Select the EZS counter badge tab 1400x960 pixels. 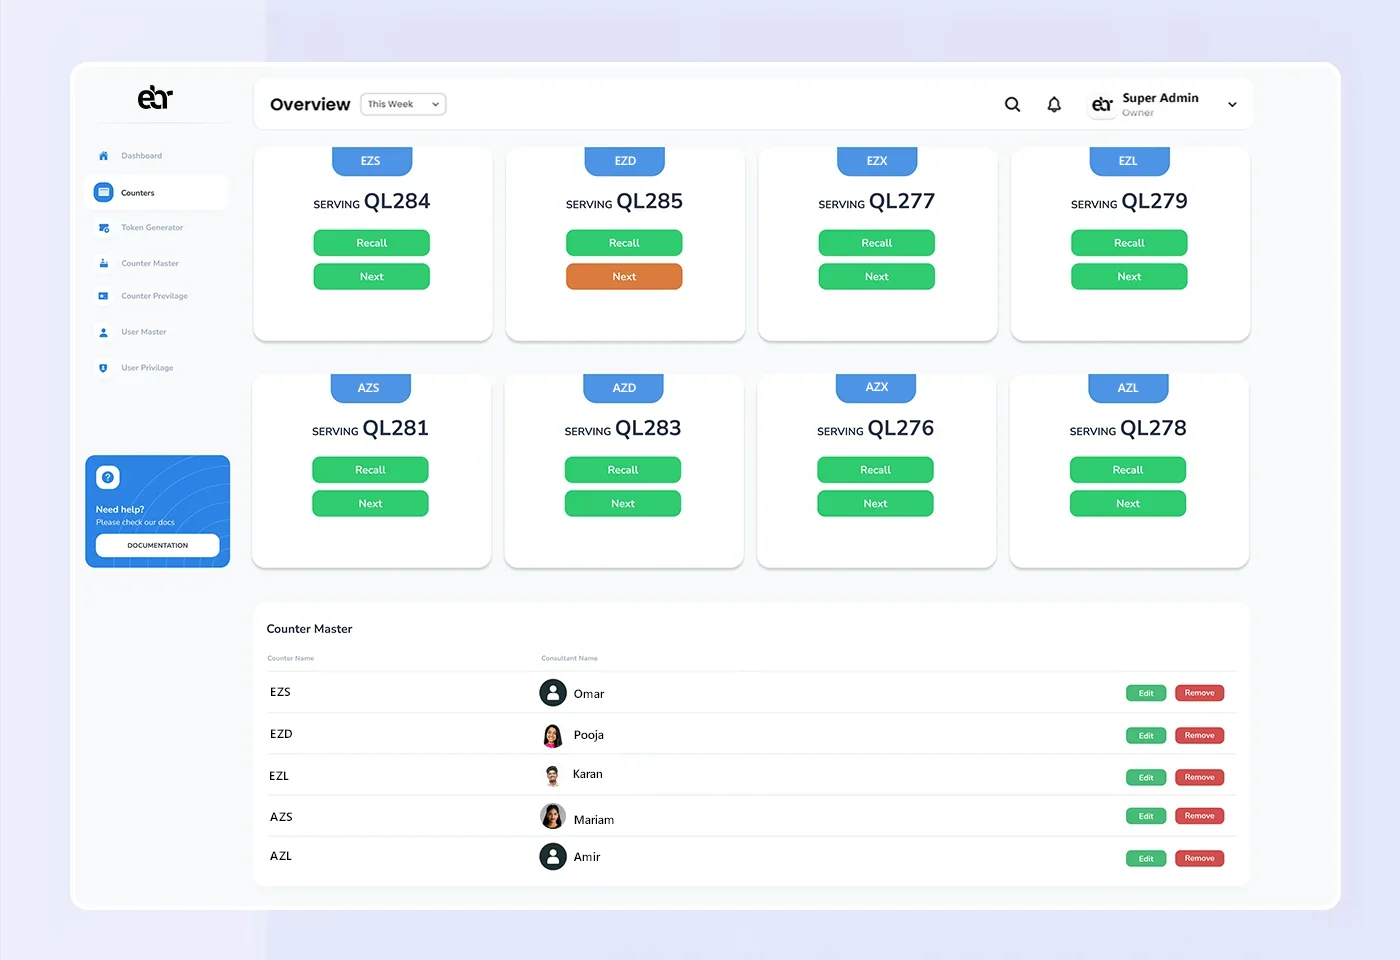(371, 160)
